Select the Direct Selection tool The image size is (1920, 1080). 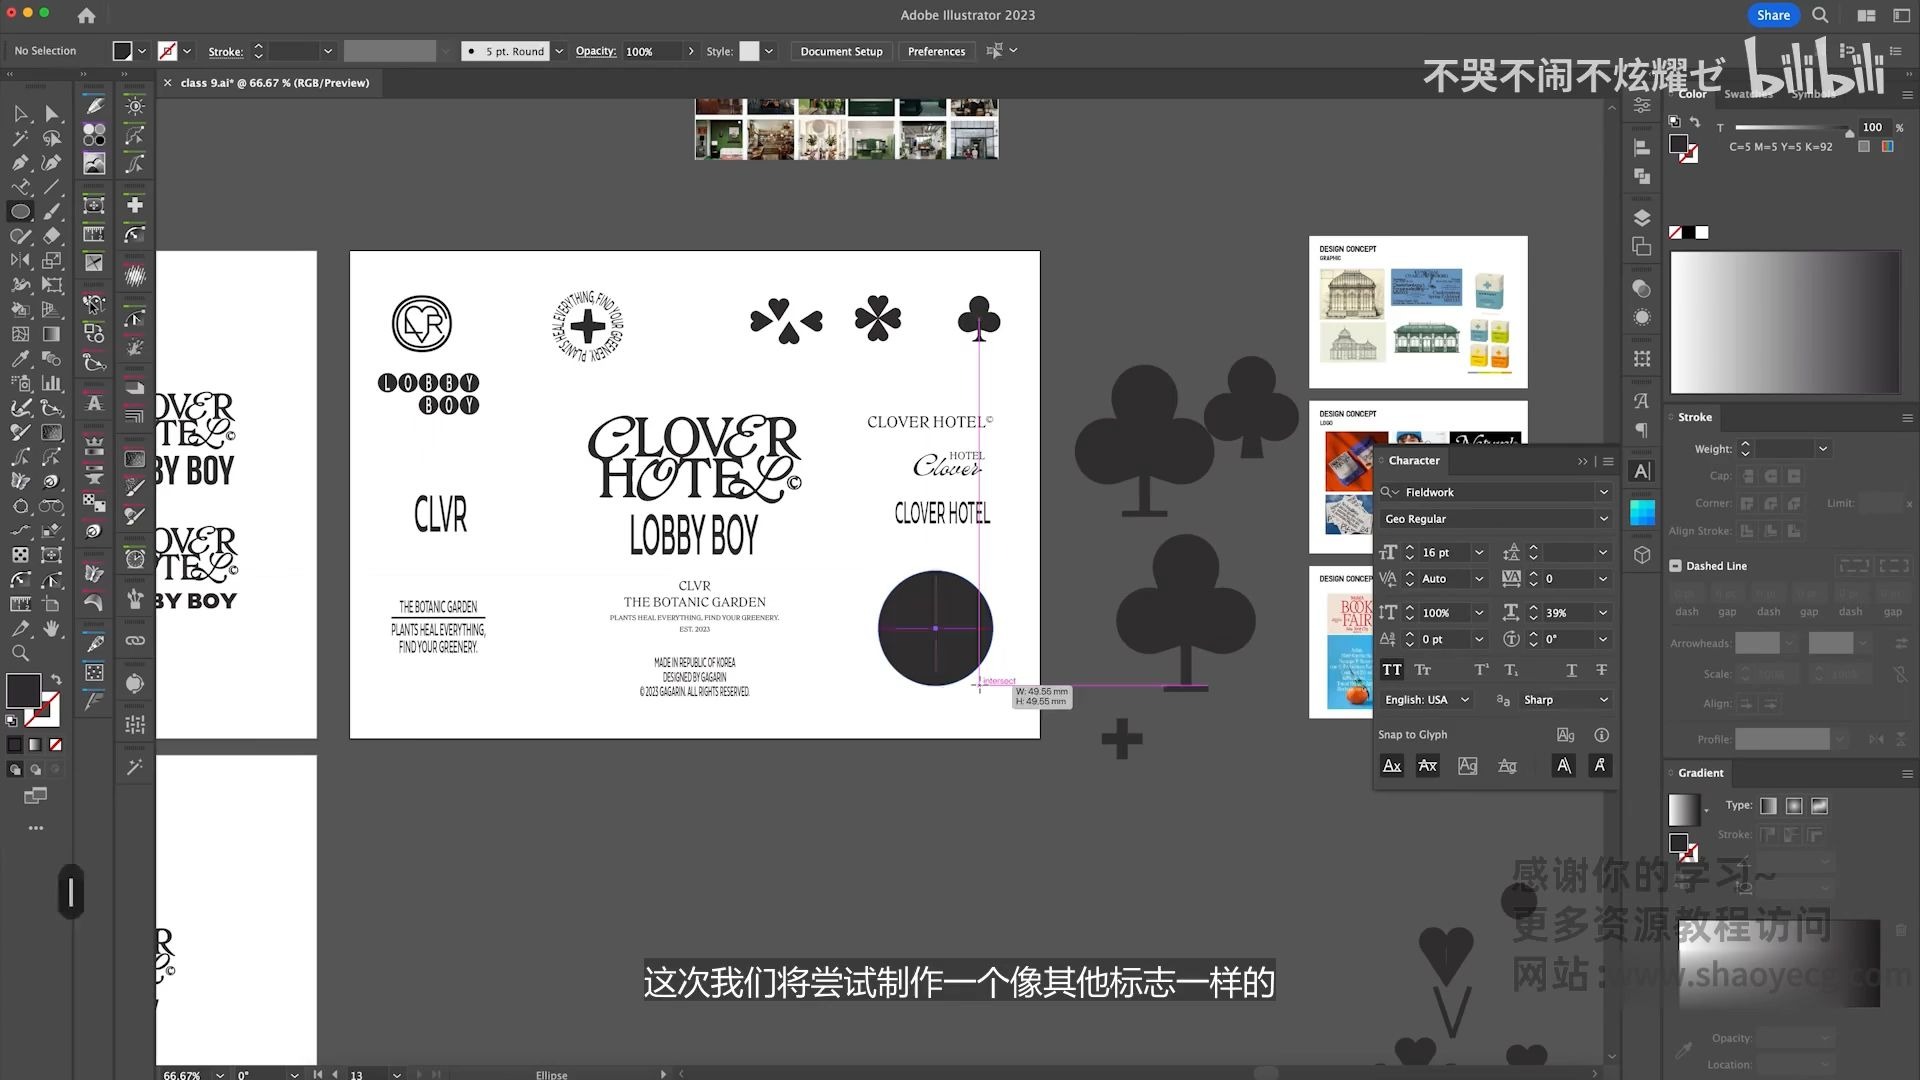pos(52,114)
